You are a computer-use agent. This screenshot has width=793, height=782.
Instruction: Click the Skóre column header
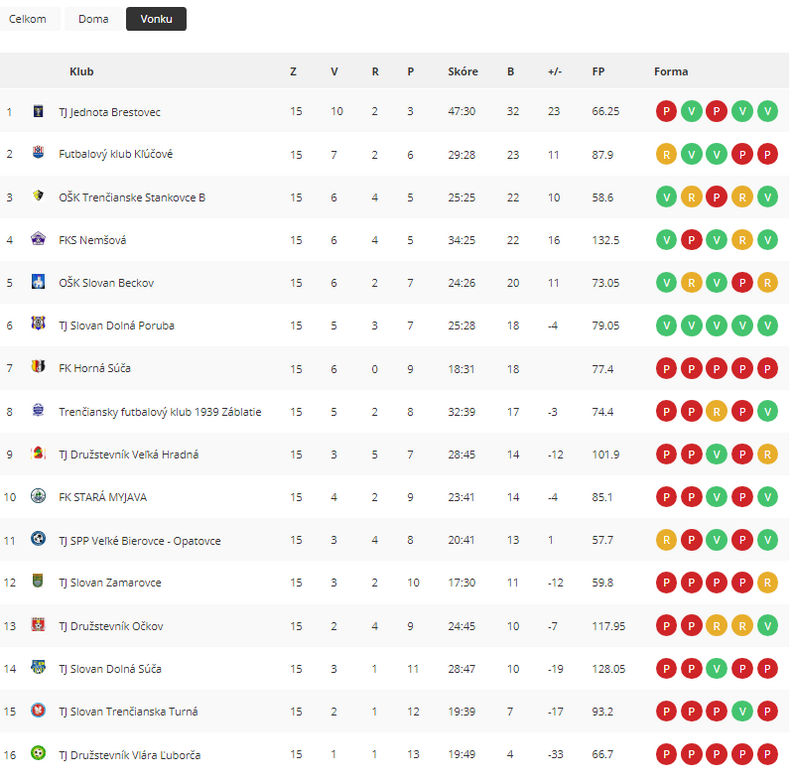click(463, 72)
